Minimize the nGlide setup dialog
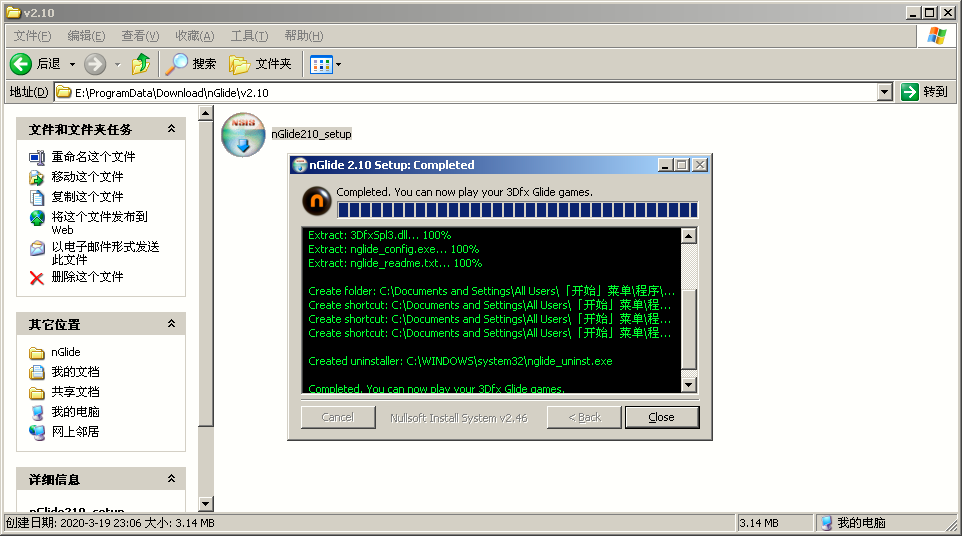The width and height of the screenshot is (962, 536). 665,165
